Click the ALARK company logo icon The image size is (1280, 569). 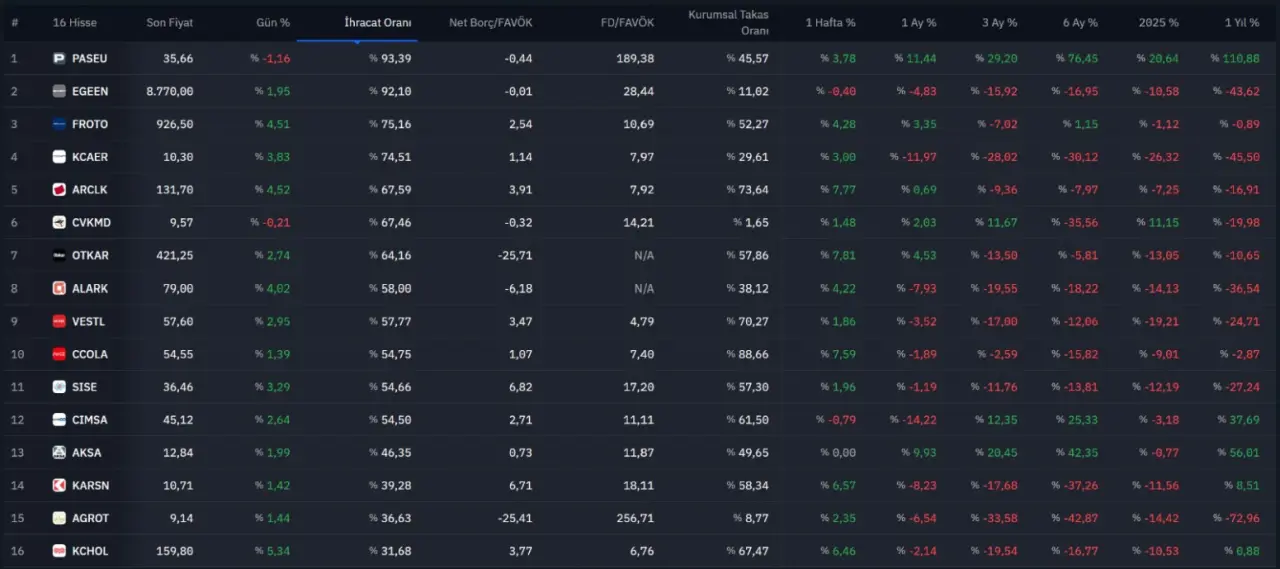(59, 289)
